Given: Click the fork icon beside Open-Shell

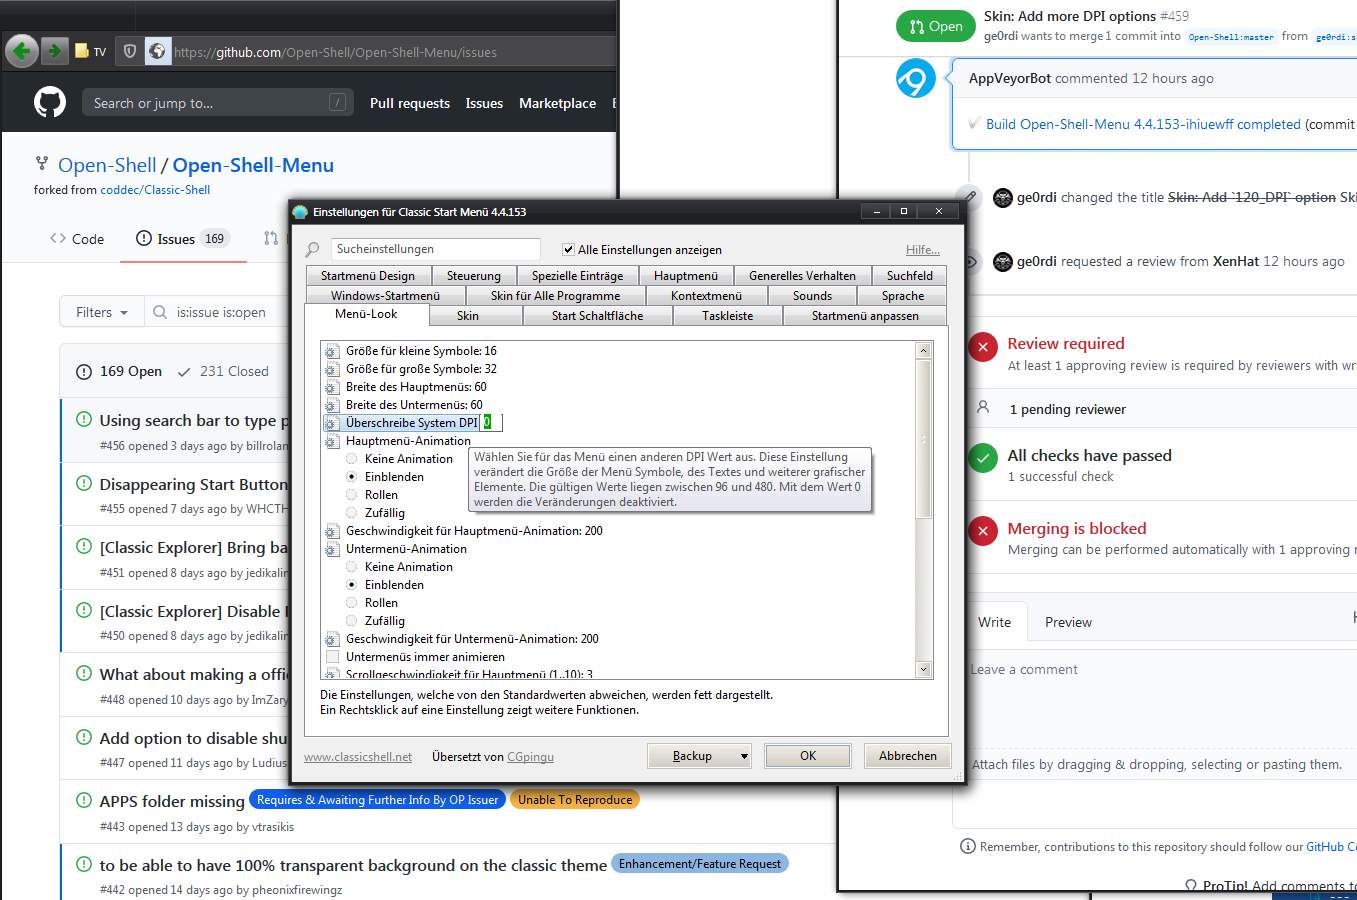Looking at the screenshot, I should (x=42, y=163).
